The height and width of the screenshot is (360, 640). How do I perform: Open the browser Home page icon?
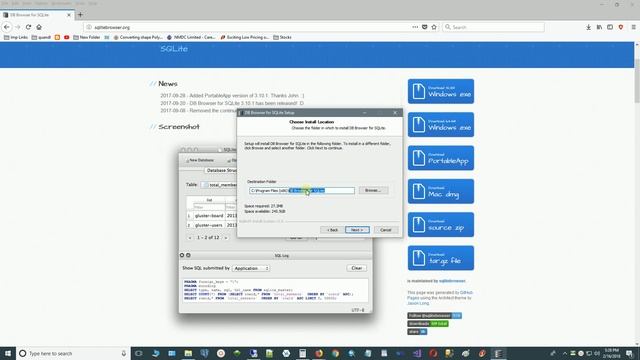39,27
